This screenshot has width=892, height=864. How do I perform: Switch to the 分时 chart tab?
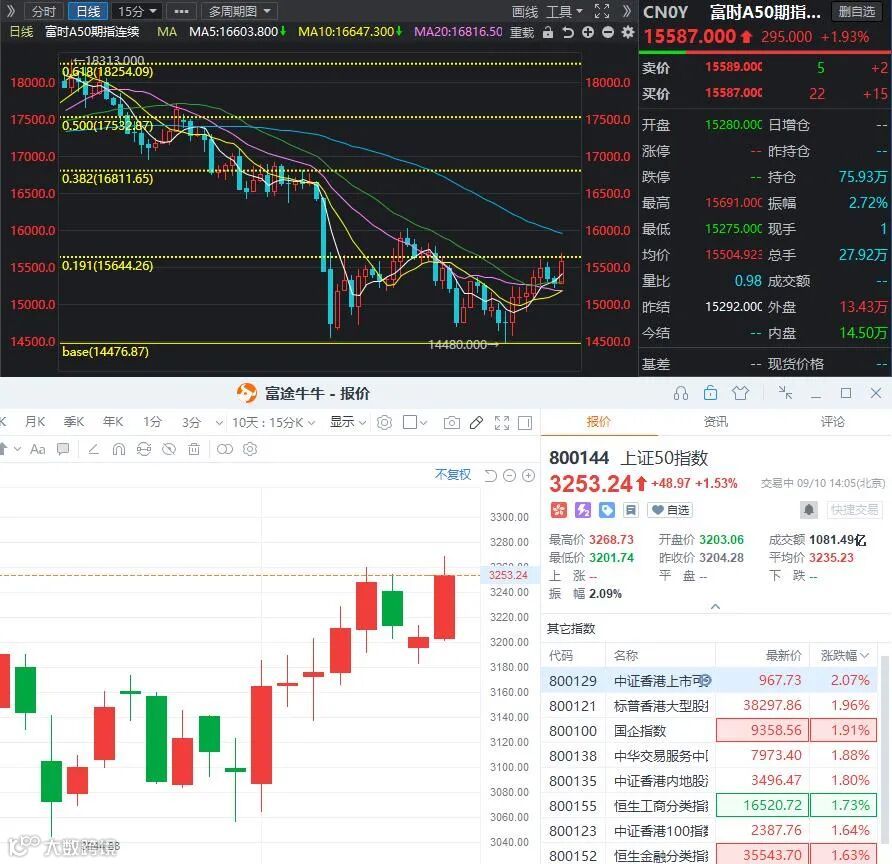pos(43,11)
